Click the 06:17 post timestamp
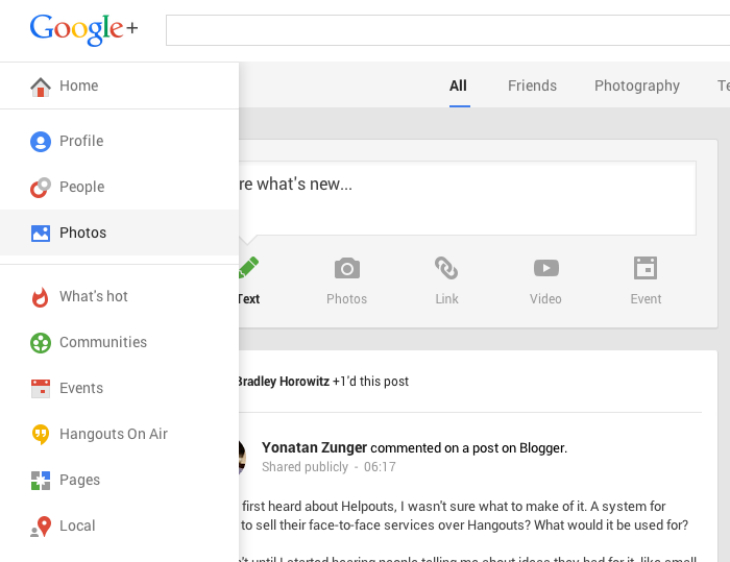Image resolution: width=730 pixels, height=562 pixels. click(x=380, y=467)
